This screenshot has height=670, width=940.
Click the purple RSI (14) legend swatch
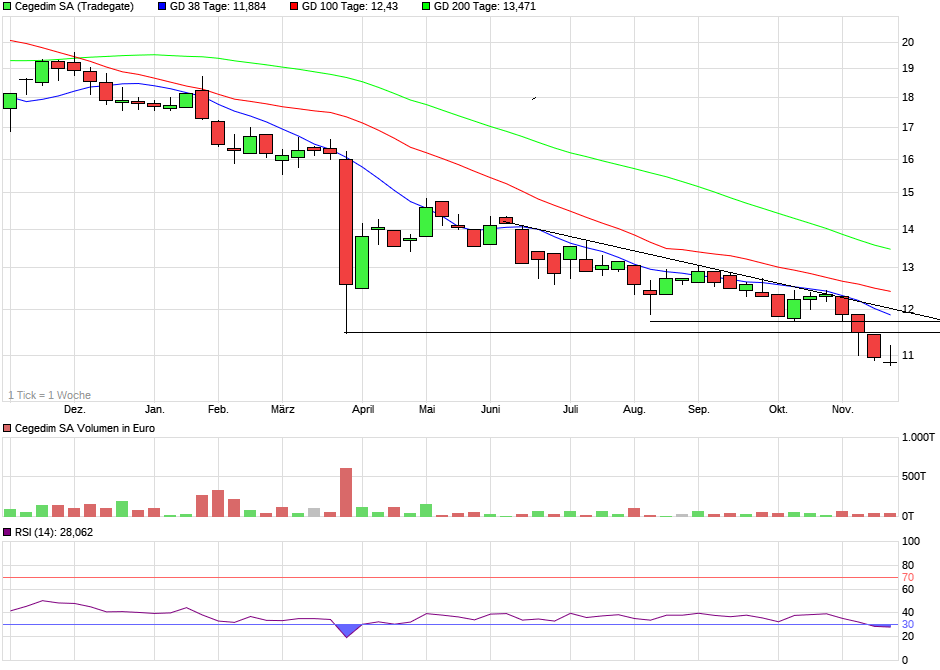(x=7, y=532)
